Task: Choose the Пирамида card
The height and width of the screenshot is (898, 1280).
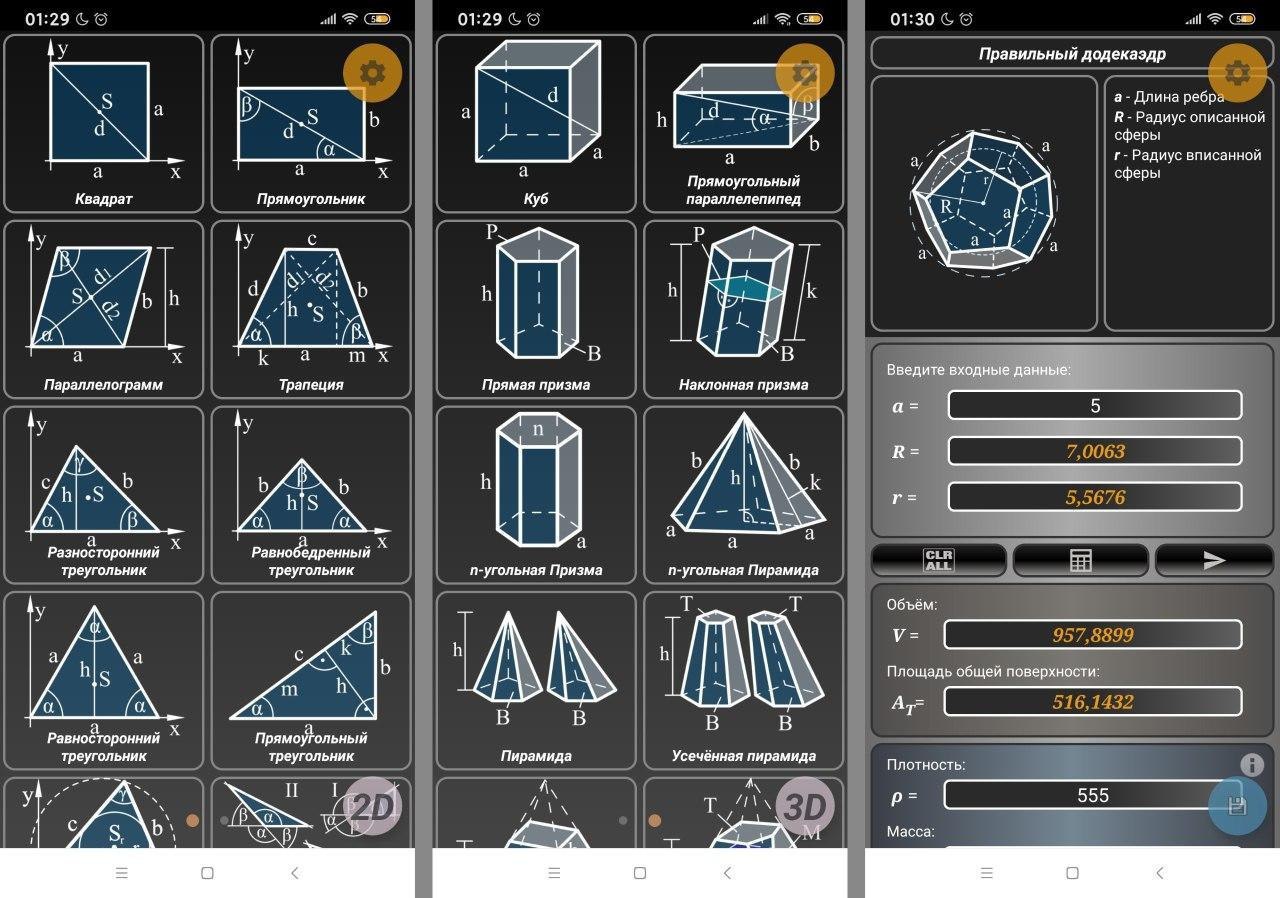Action: point(536,681)
